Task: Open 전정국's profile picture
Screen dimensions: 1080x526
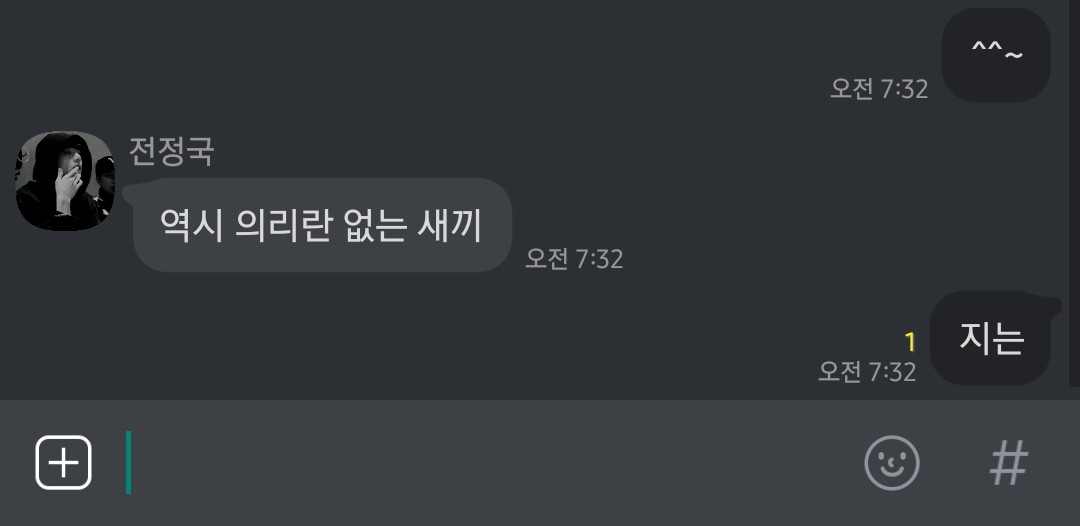Action: pyautogui.click(x=65, y=180)
